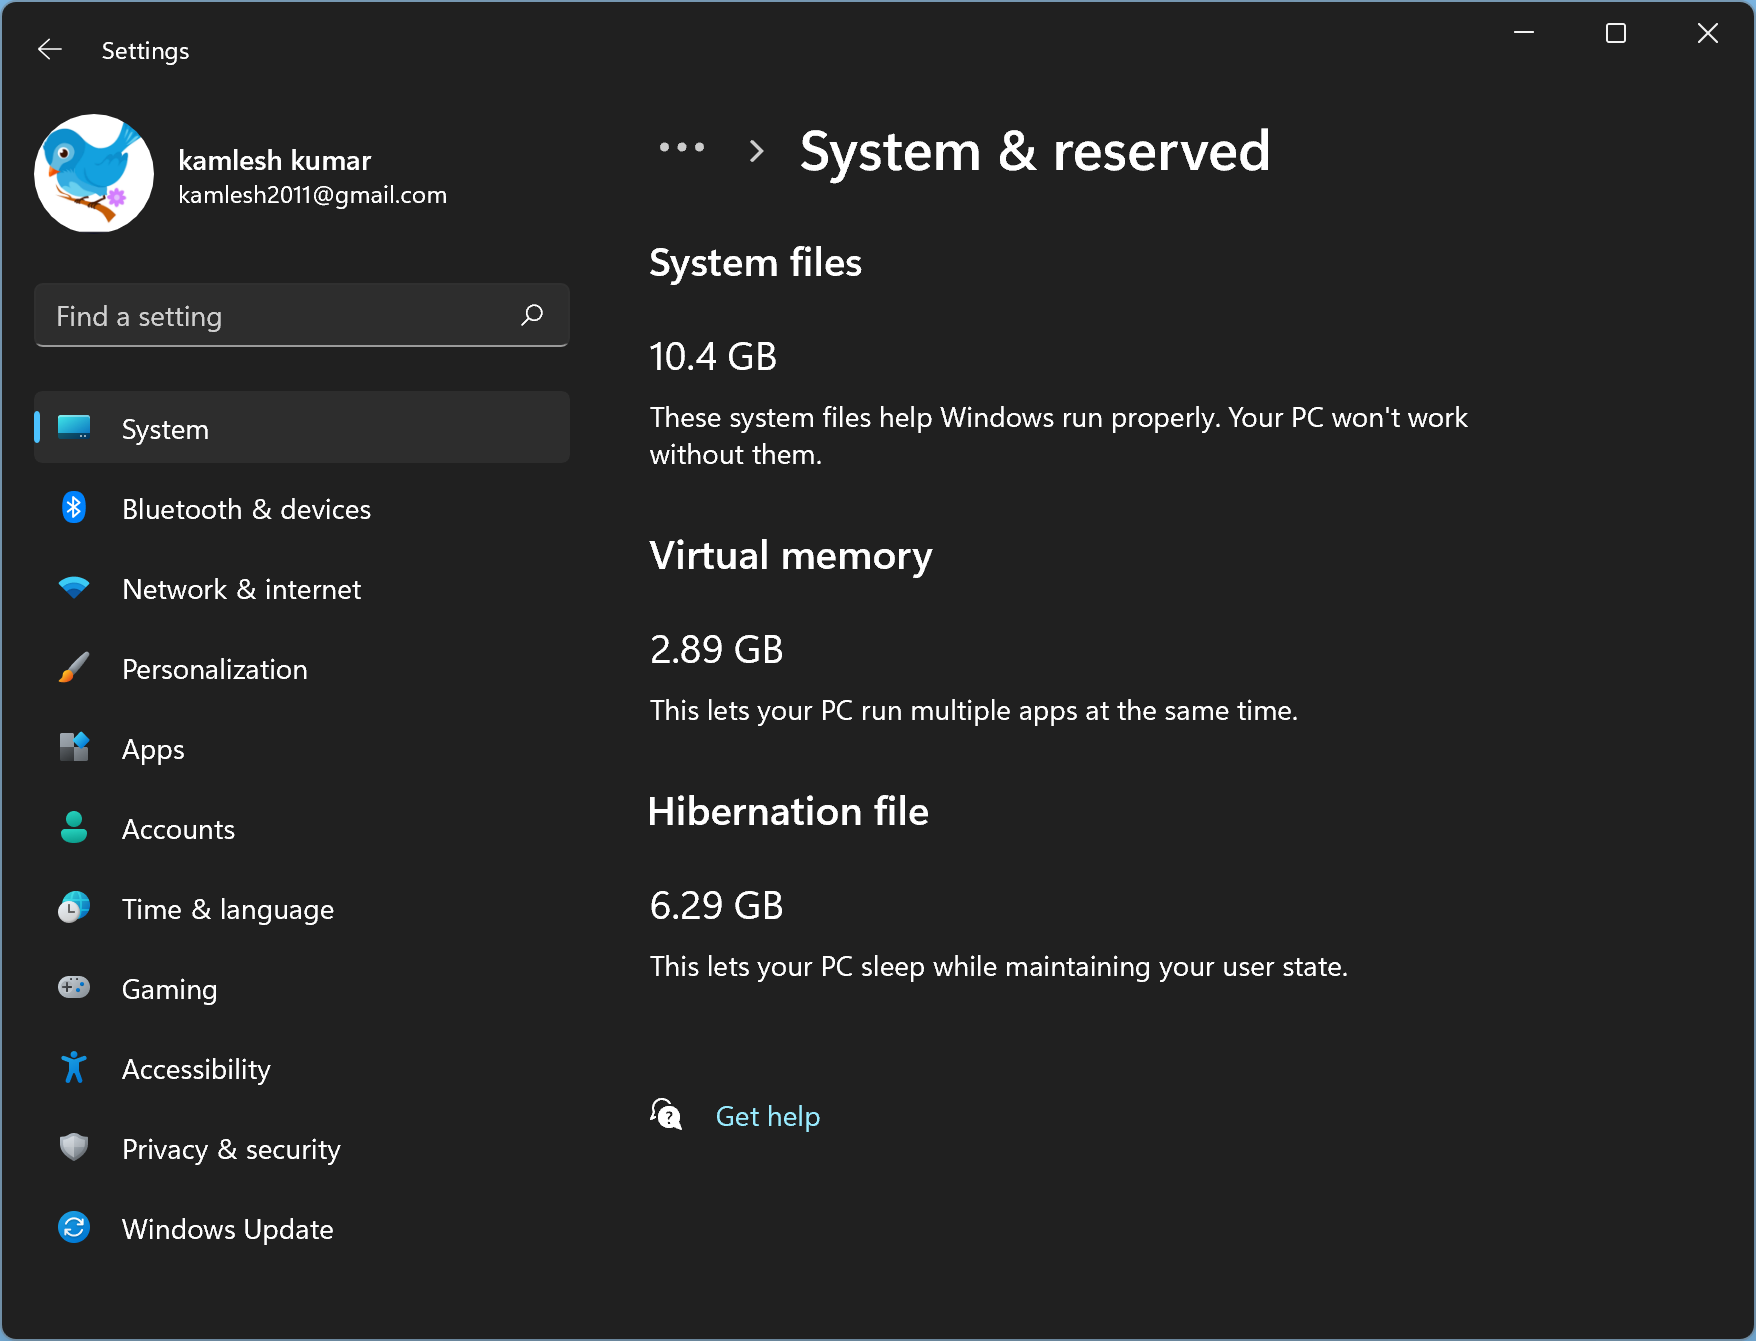The width and height of the screenshot is (1756, 1341).
Task: Expand the breadcrumb ellipsis menu
Action: coord(682,148)
